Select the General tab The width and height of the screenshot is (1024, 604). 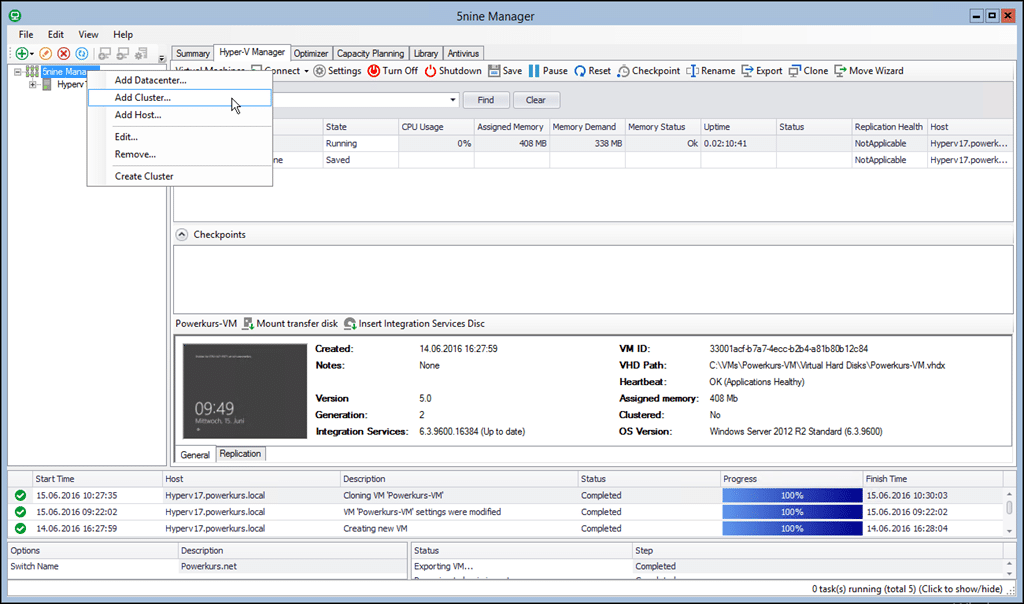[x=195, y=454]
